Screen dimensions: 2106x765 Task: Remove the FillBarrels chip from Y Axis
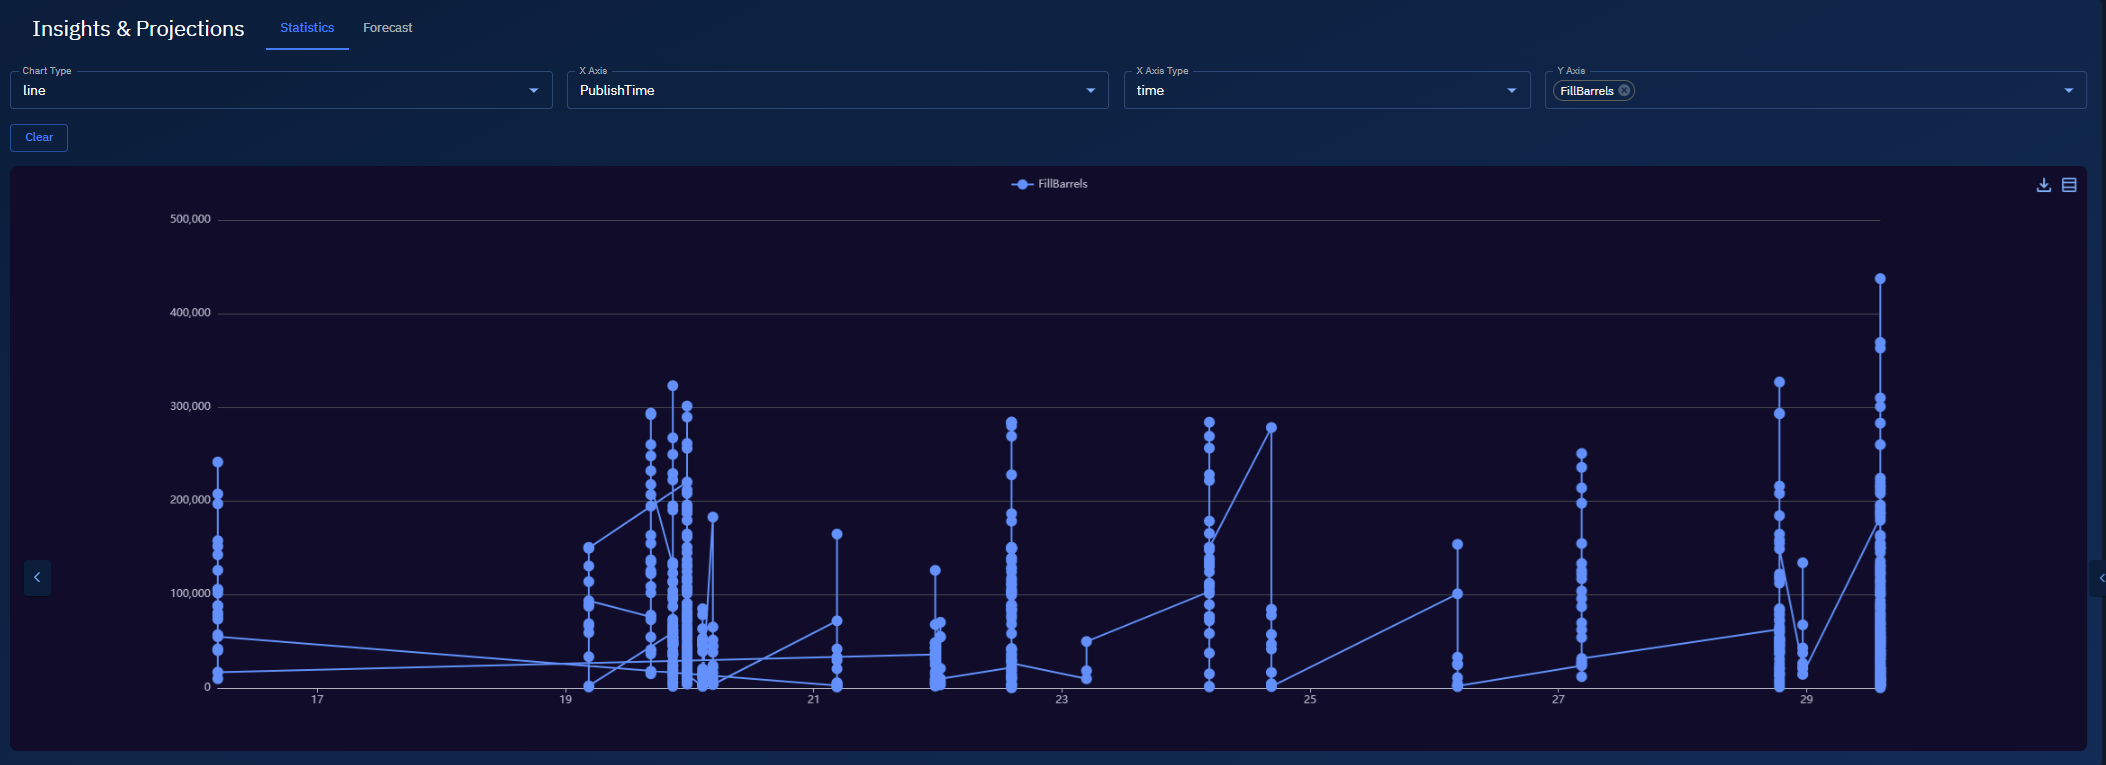click(1624, 91)
